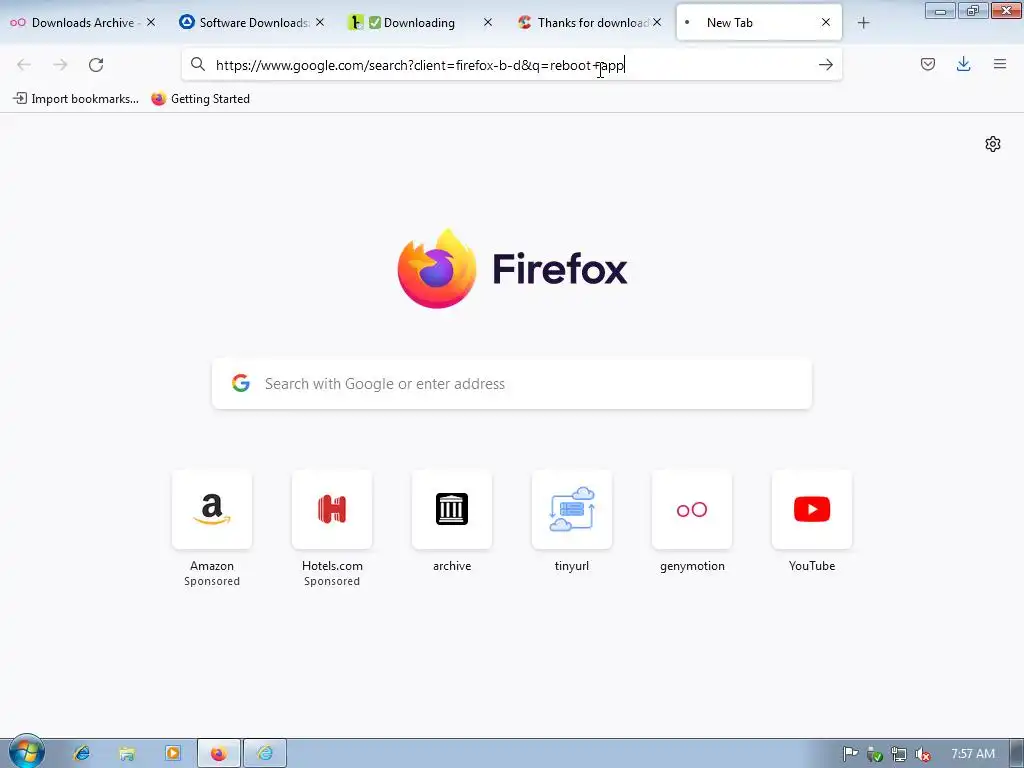
Task: Close the Software Downloads tab
Action: click(x=319, y=22)
